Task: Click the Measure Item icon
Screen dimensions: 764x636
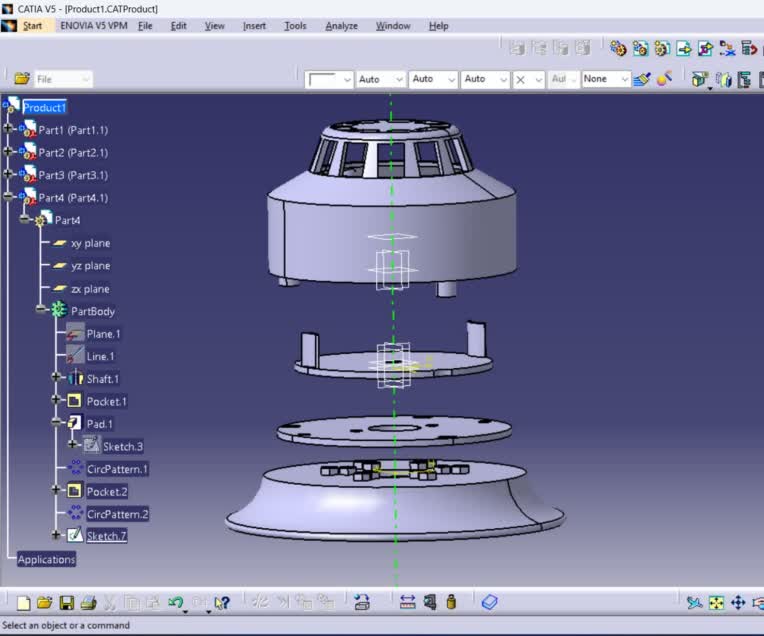Action: click(430, 602)
